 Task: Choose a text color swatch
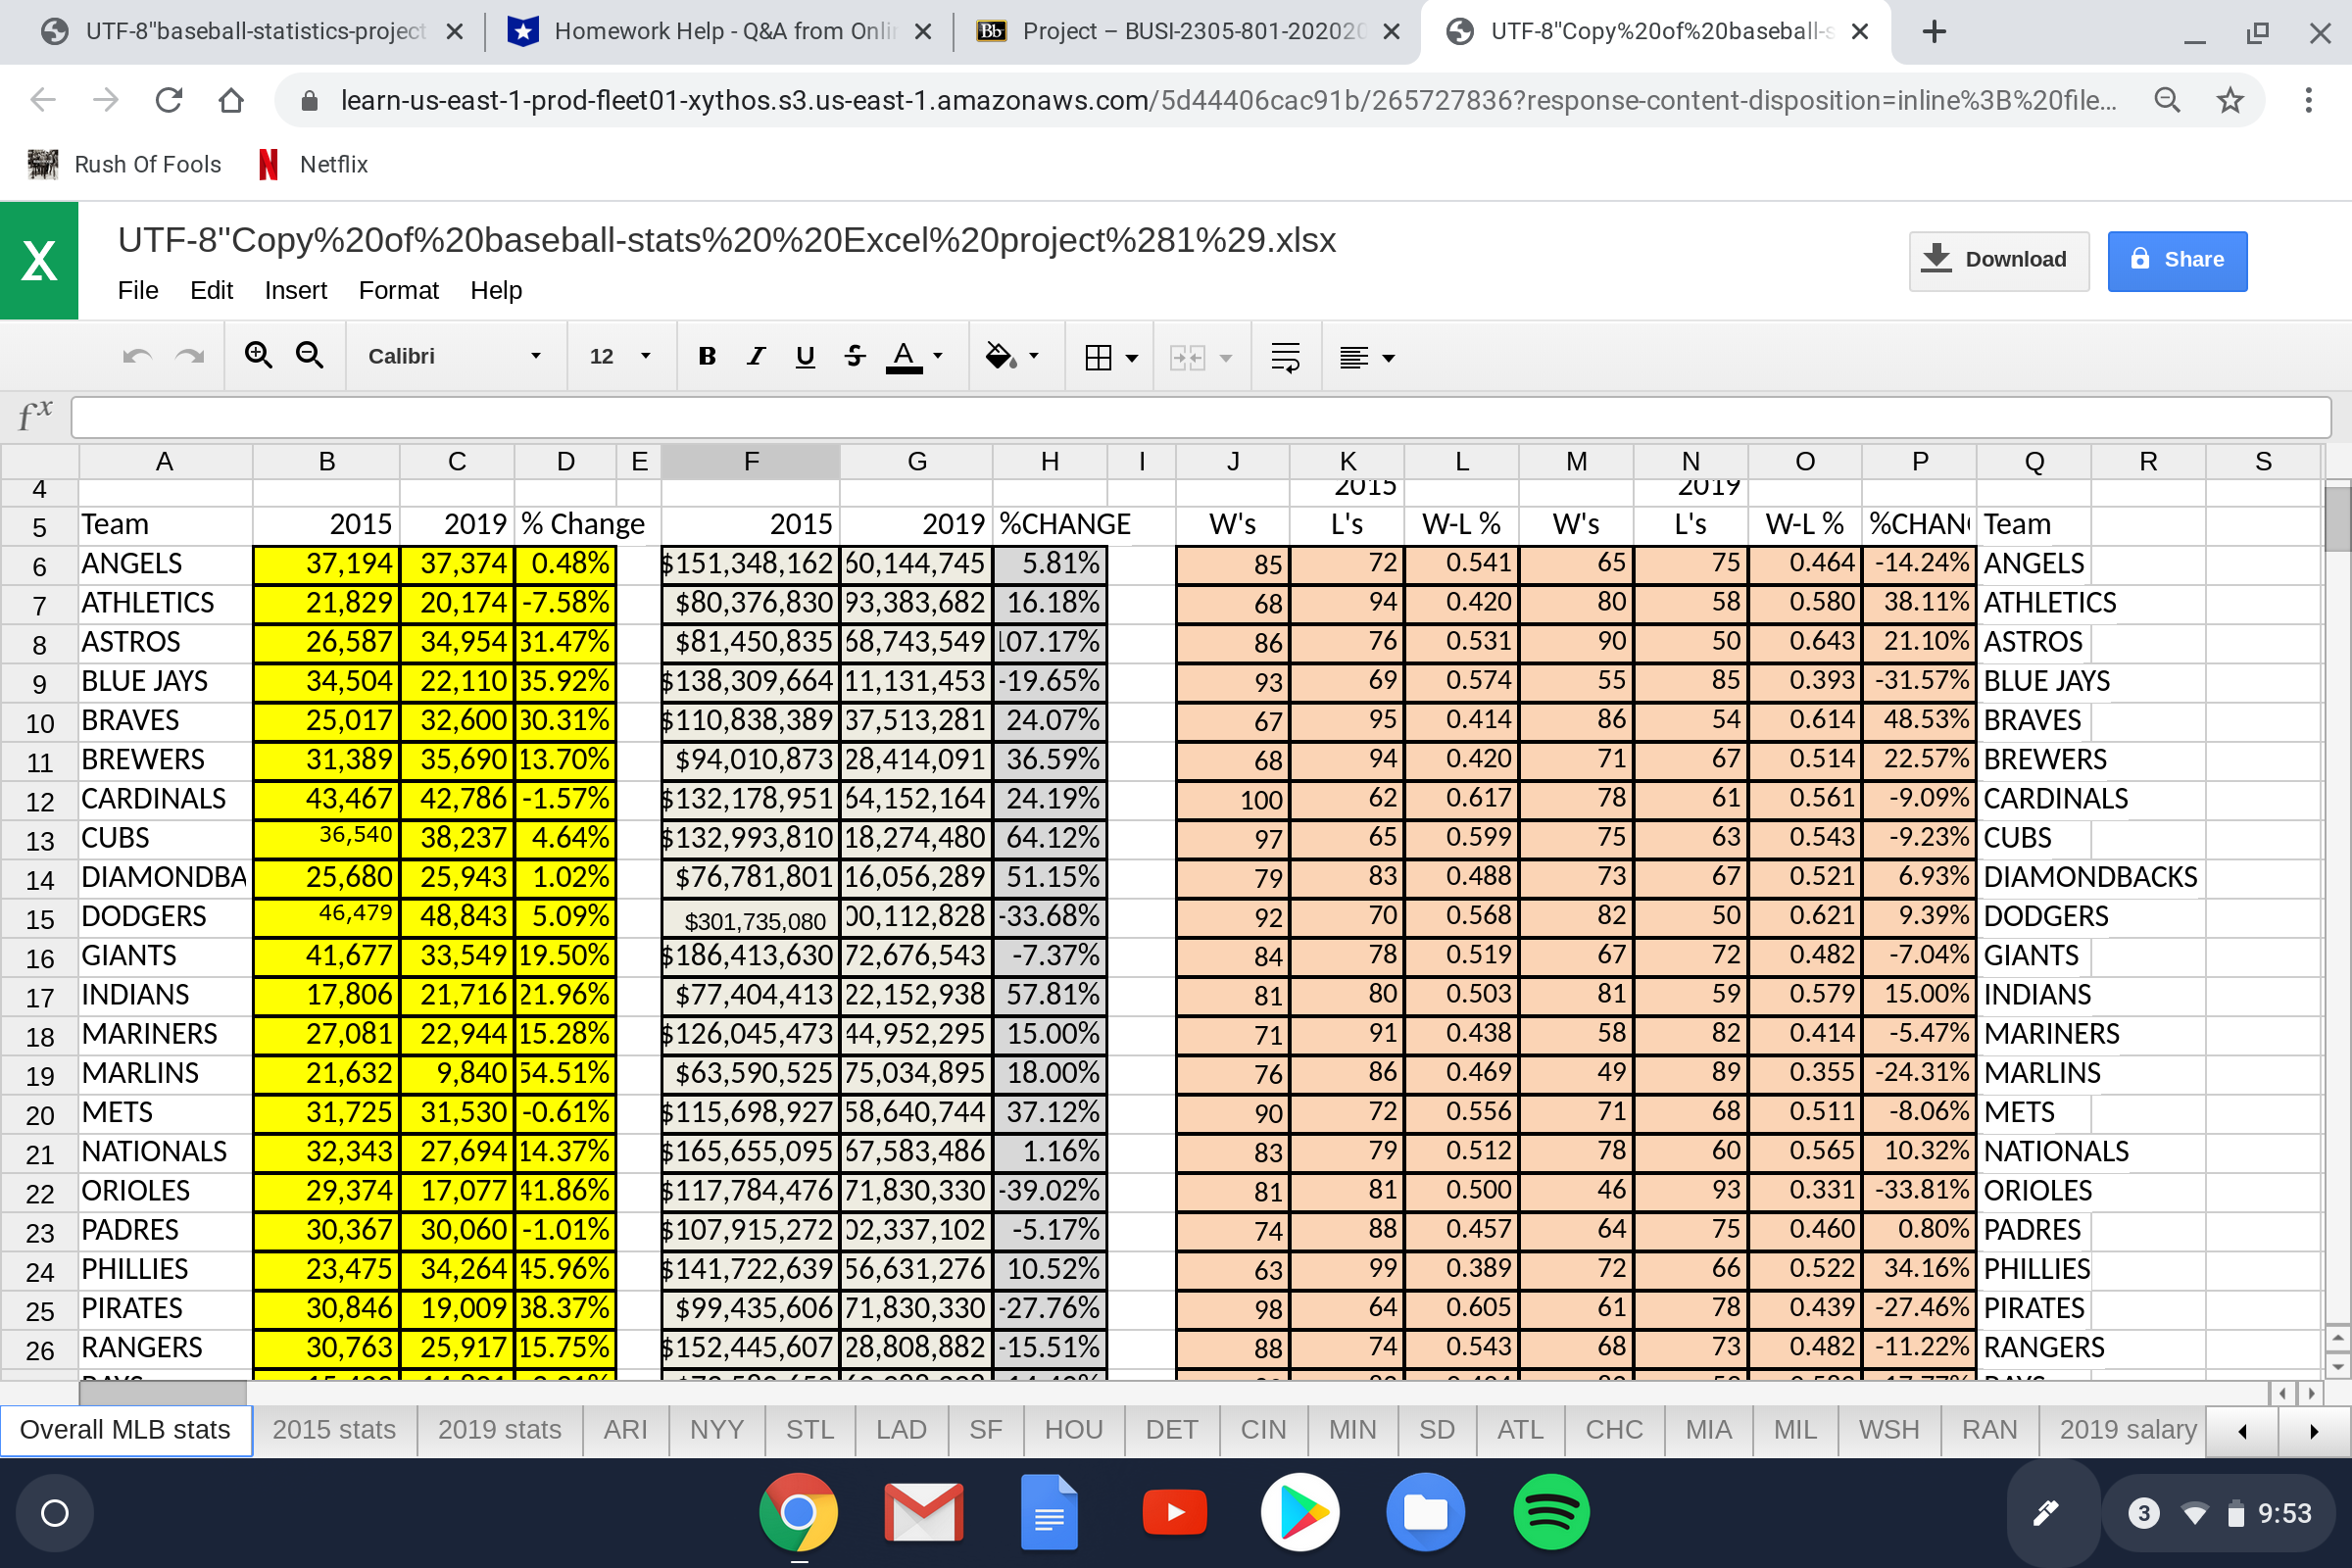point(903,356)
